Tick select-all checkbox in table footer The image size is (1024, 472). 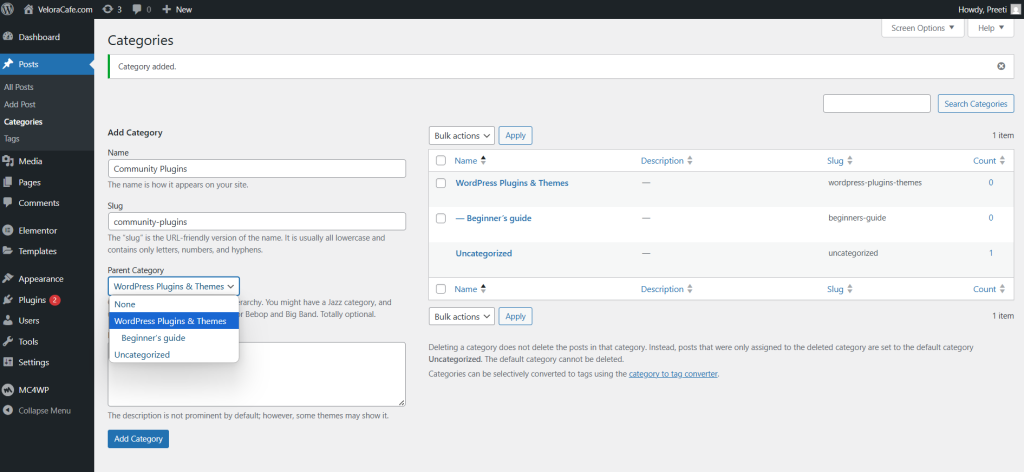pyautogui.click(x=441, y=289)
